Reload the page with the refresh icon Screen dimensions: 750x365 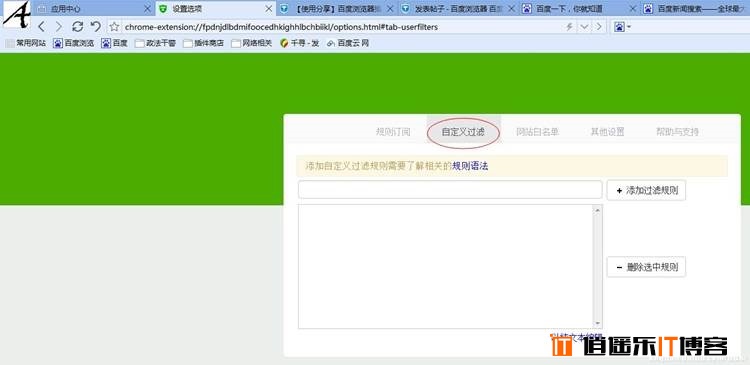coord(77,27)
